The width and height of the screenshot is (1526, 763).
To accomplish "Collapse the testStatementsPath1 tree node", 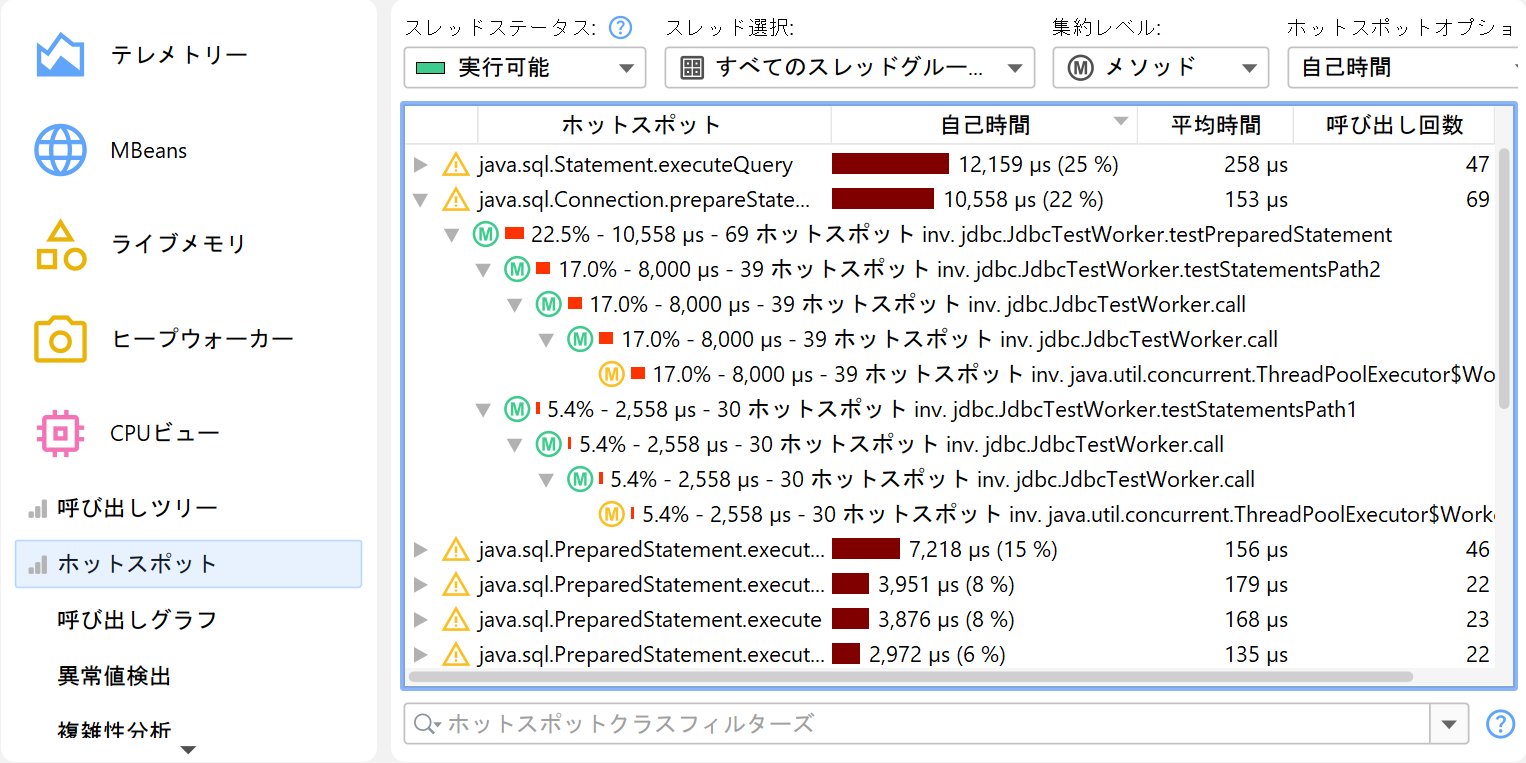I will (483, 409).
